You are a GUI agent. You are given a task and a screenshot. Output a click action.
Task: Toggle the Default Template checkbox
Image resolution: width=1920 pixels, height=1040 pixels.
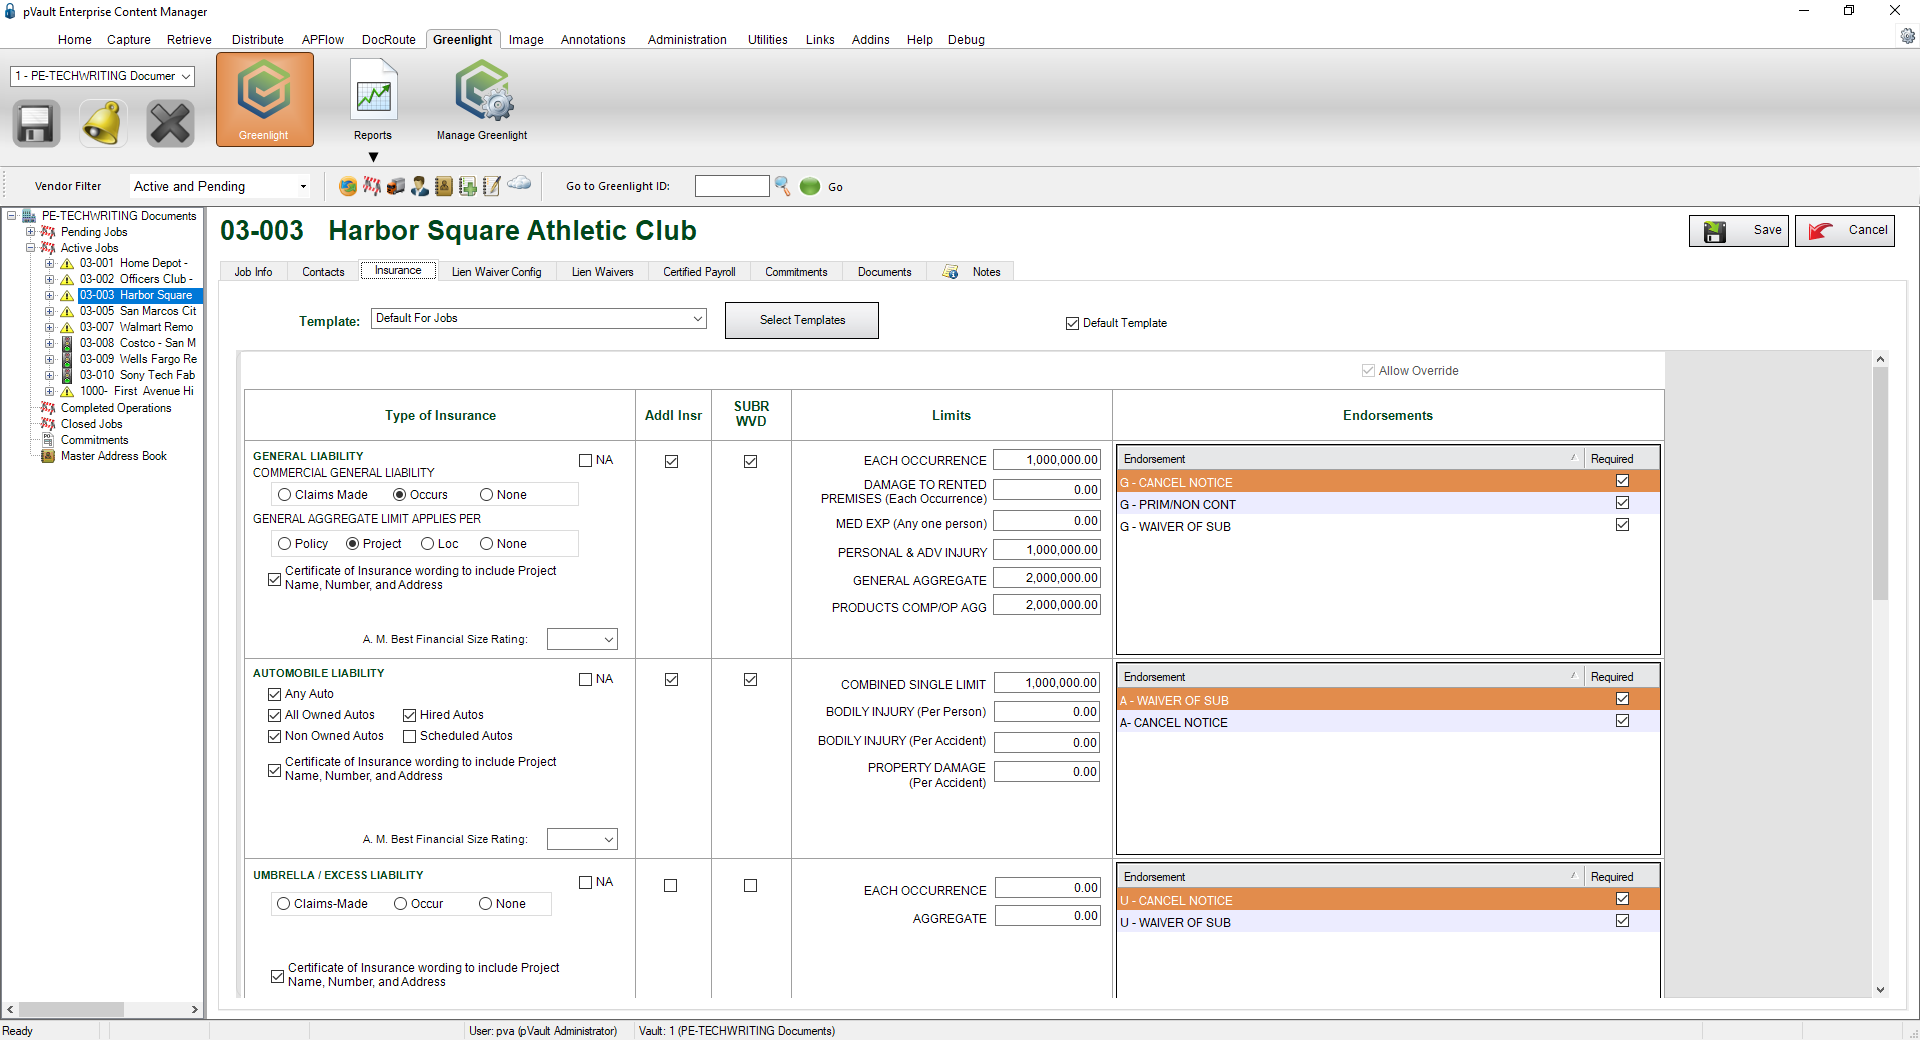(1072, 324)
